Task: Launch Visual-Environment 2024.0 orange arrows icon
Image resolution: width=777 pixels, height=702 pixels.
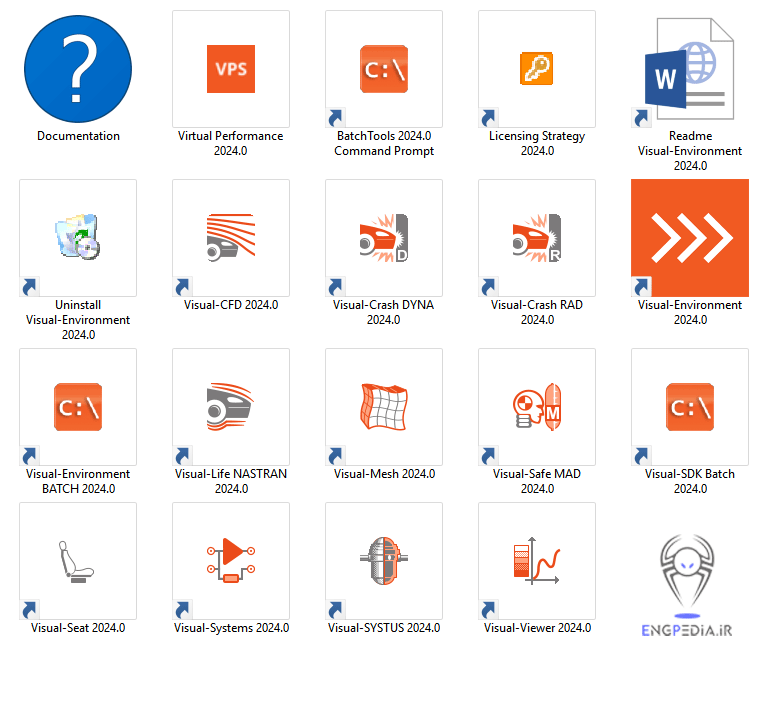Action: point(690,238)
